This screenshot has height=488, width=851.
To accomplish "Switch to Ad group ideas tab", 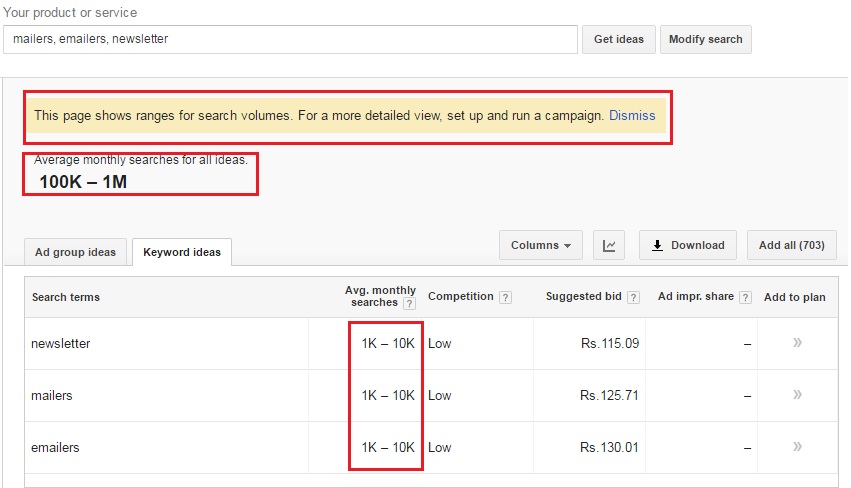I will click(75, 252).
